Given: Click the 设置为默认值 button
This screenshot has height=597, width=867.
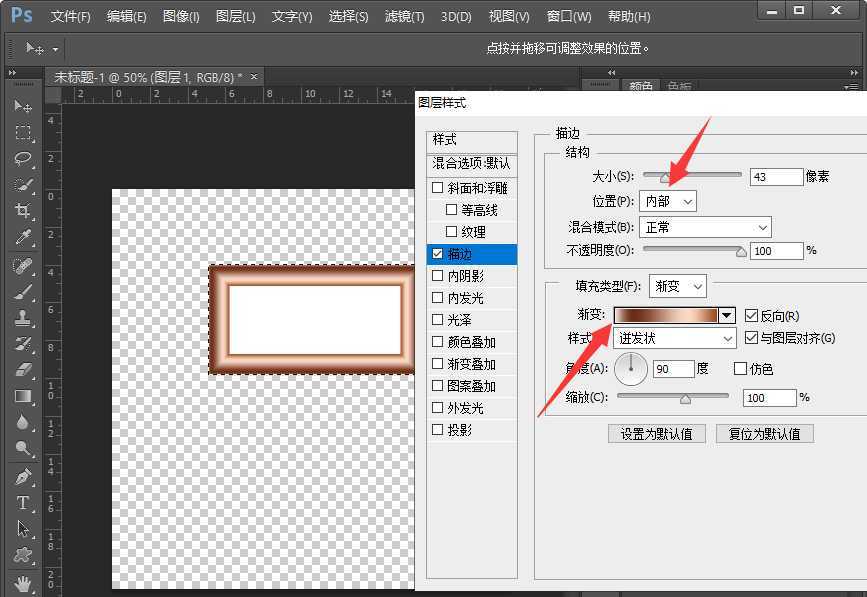Looking at the screenshot, I should 657,433.
